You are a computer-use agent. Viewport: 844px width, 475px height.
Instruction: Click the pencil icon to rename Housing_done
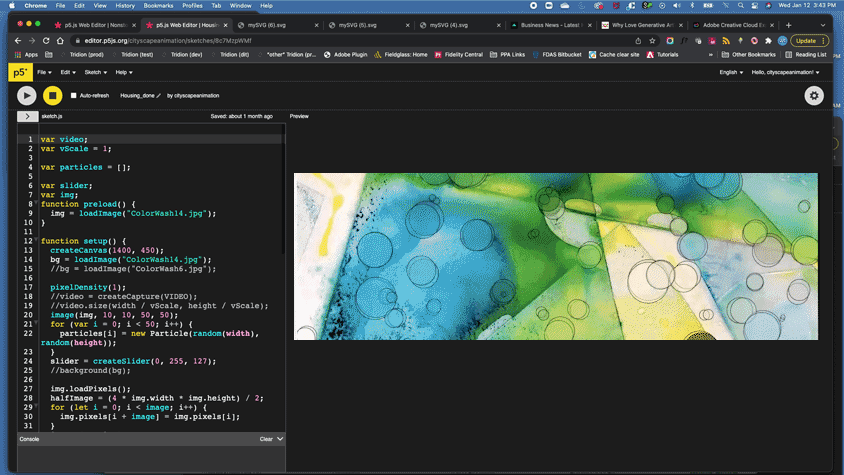coord(158,96)
